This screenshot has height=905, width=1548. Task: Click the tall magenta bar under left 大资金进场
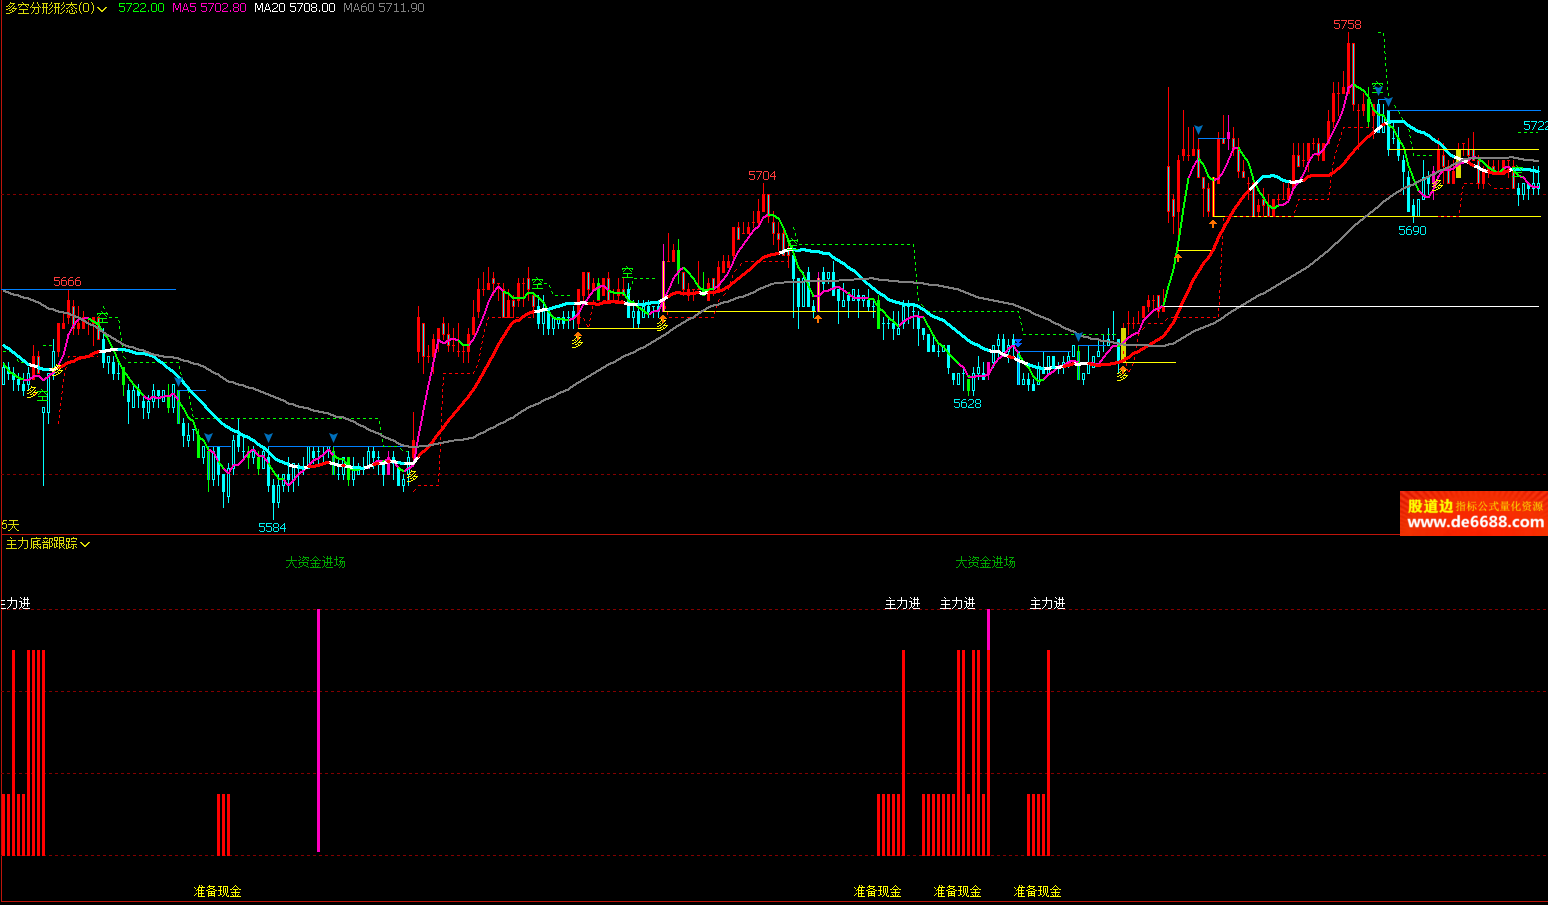319,730
